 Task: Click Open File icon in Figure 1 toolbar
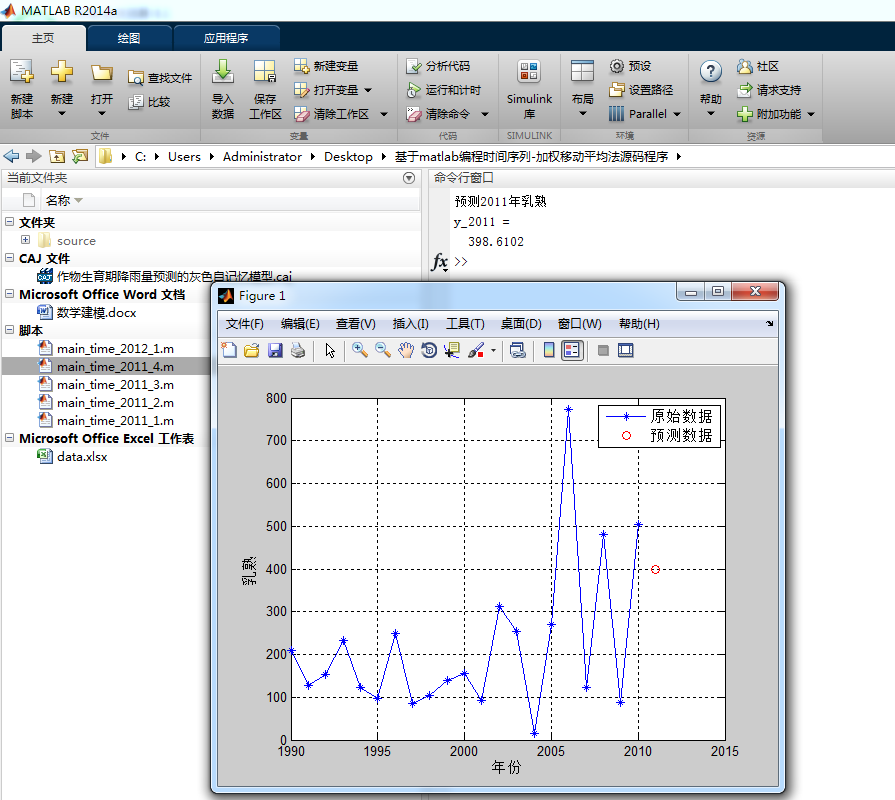pyautogui.click(x=252, y=350)
